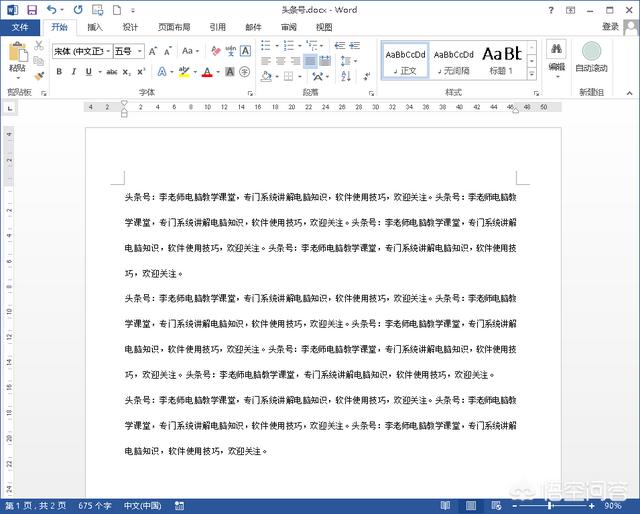Select the Format Painter brush icon
640x514 pixels.
click(x=39, y=76)
